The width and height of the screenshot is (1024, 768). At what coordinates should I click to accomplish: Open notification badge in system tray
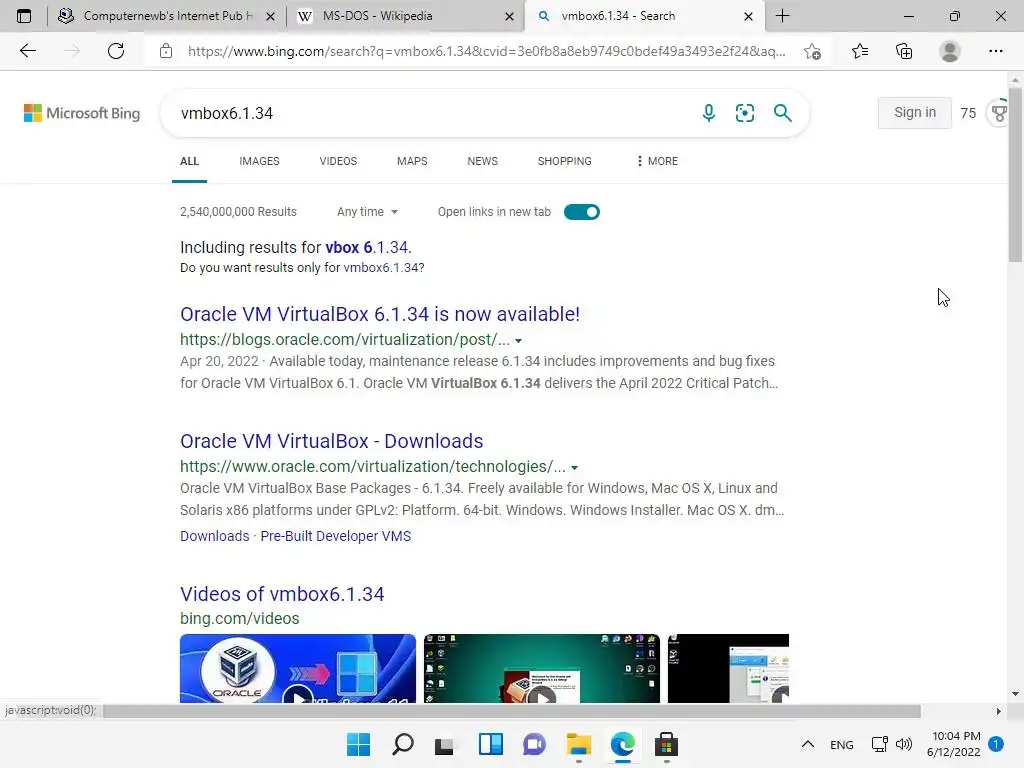coord(996,744)
